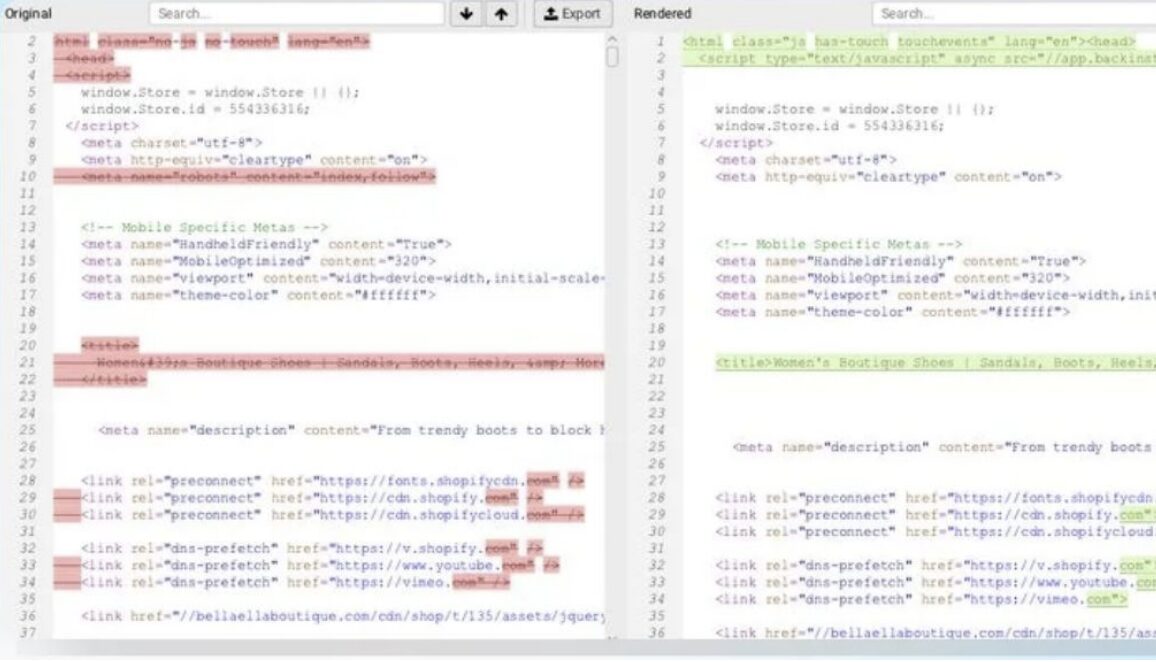Click the closing script tag line in Rendered
1156x662 pixels.
tap(736, 143)
